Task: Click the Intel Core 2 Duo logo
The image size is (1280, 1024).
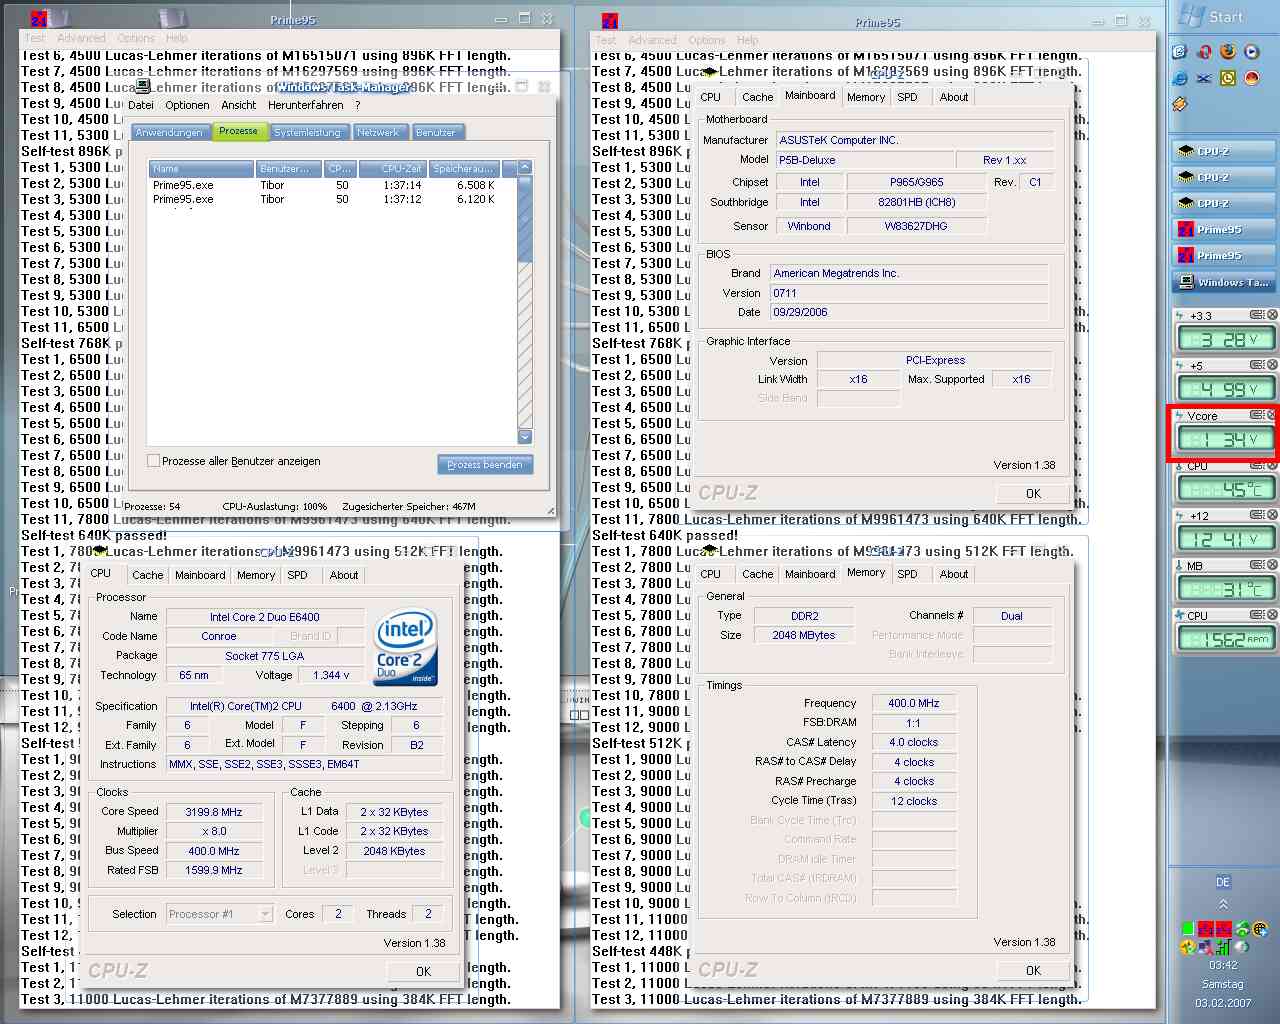Action: 406,648
